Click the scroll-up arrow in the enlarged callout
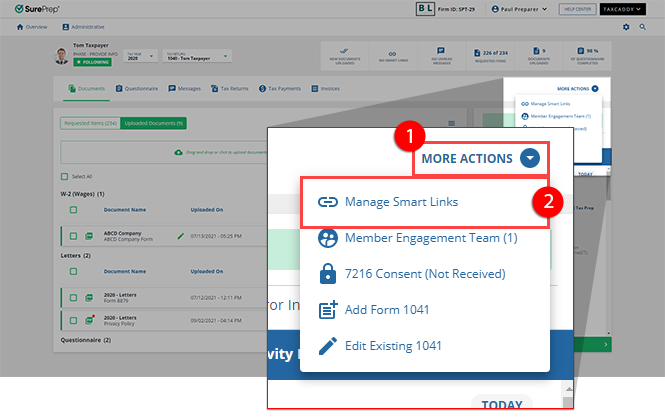 [569, 389]
